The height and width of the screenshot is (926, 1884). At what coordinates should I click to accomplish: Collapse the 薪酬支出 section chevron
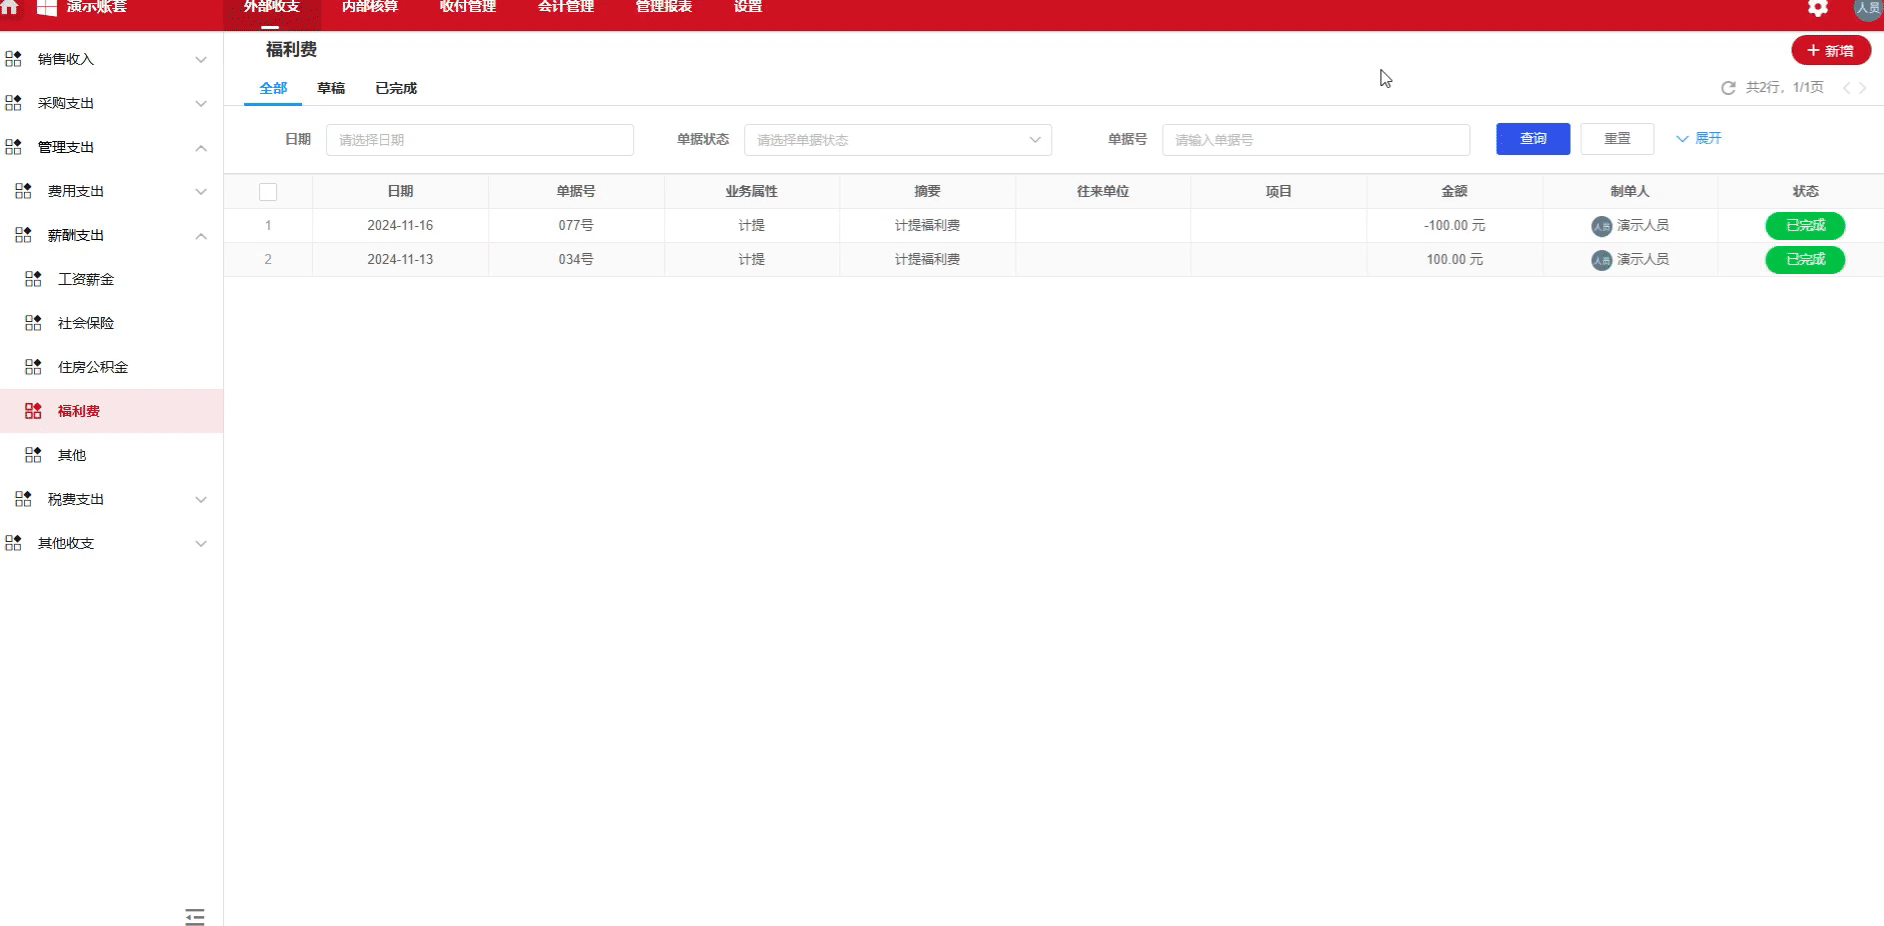(201, 236)
